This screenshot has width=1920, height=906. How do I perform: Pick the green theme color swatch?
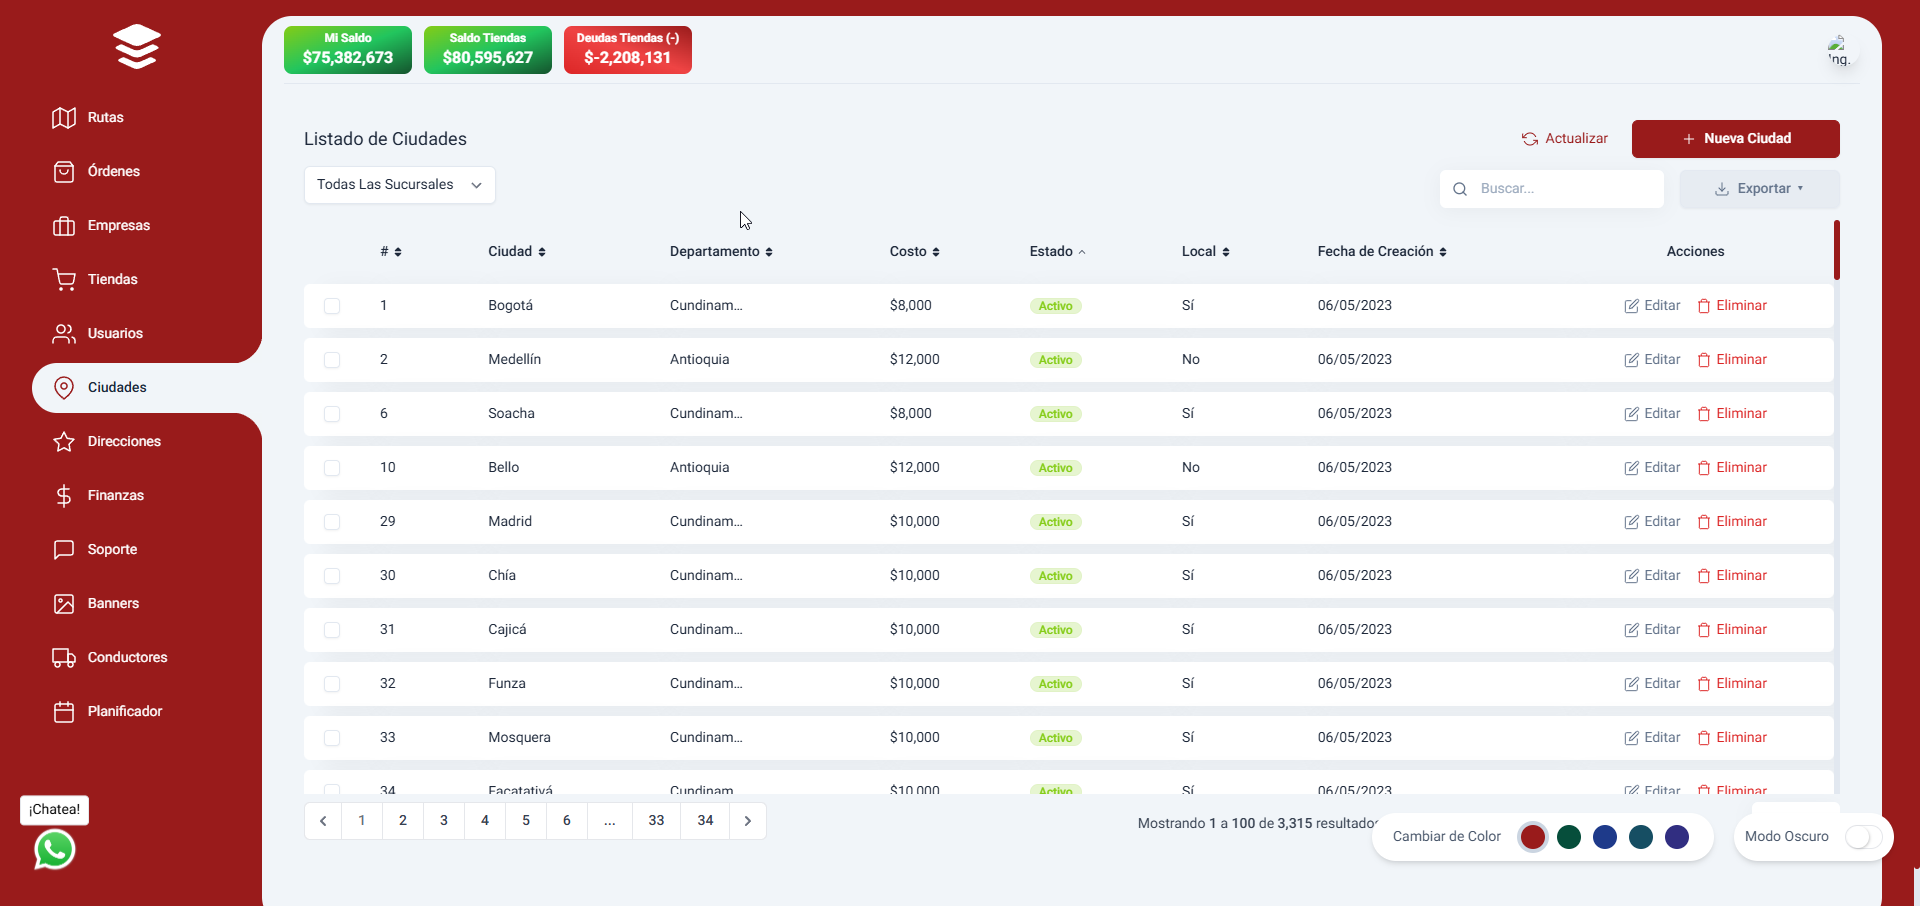tap(1568, 837)
